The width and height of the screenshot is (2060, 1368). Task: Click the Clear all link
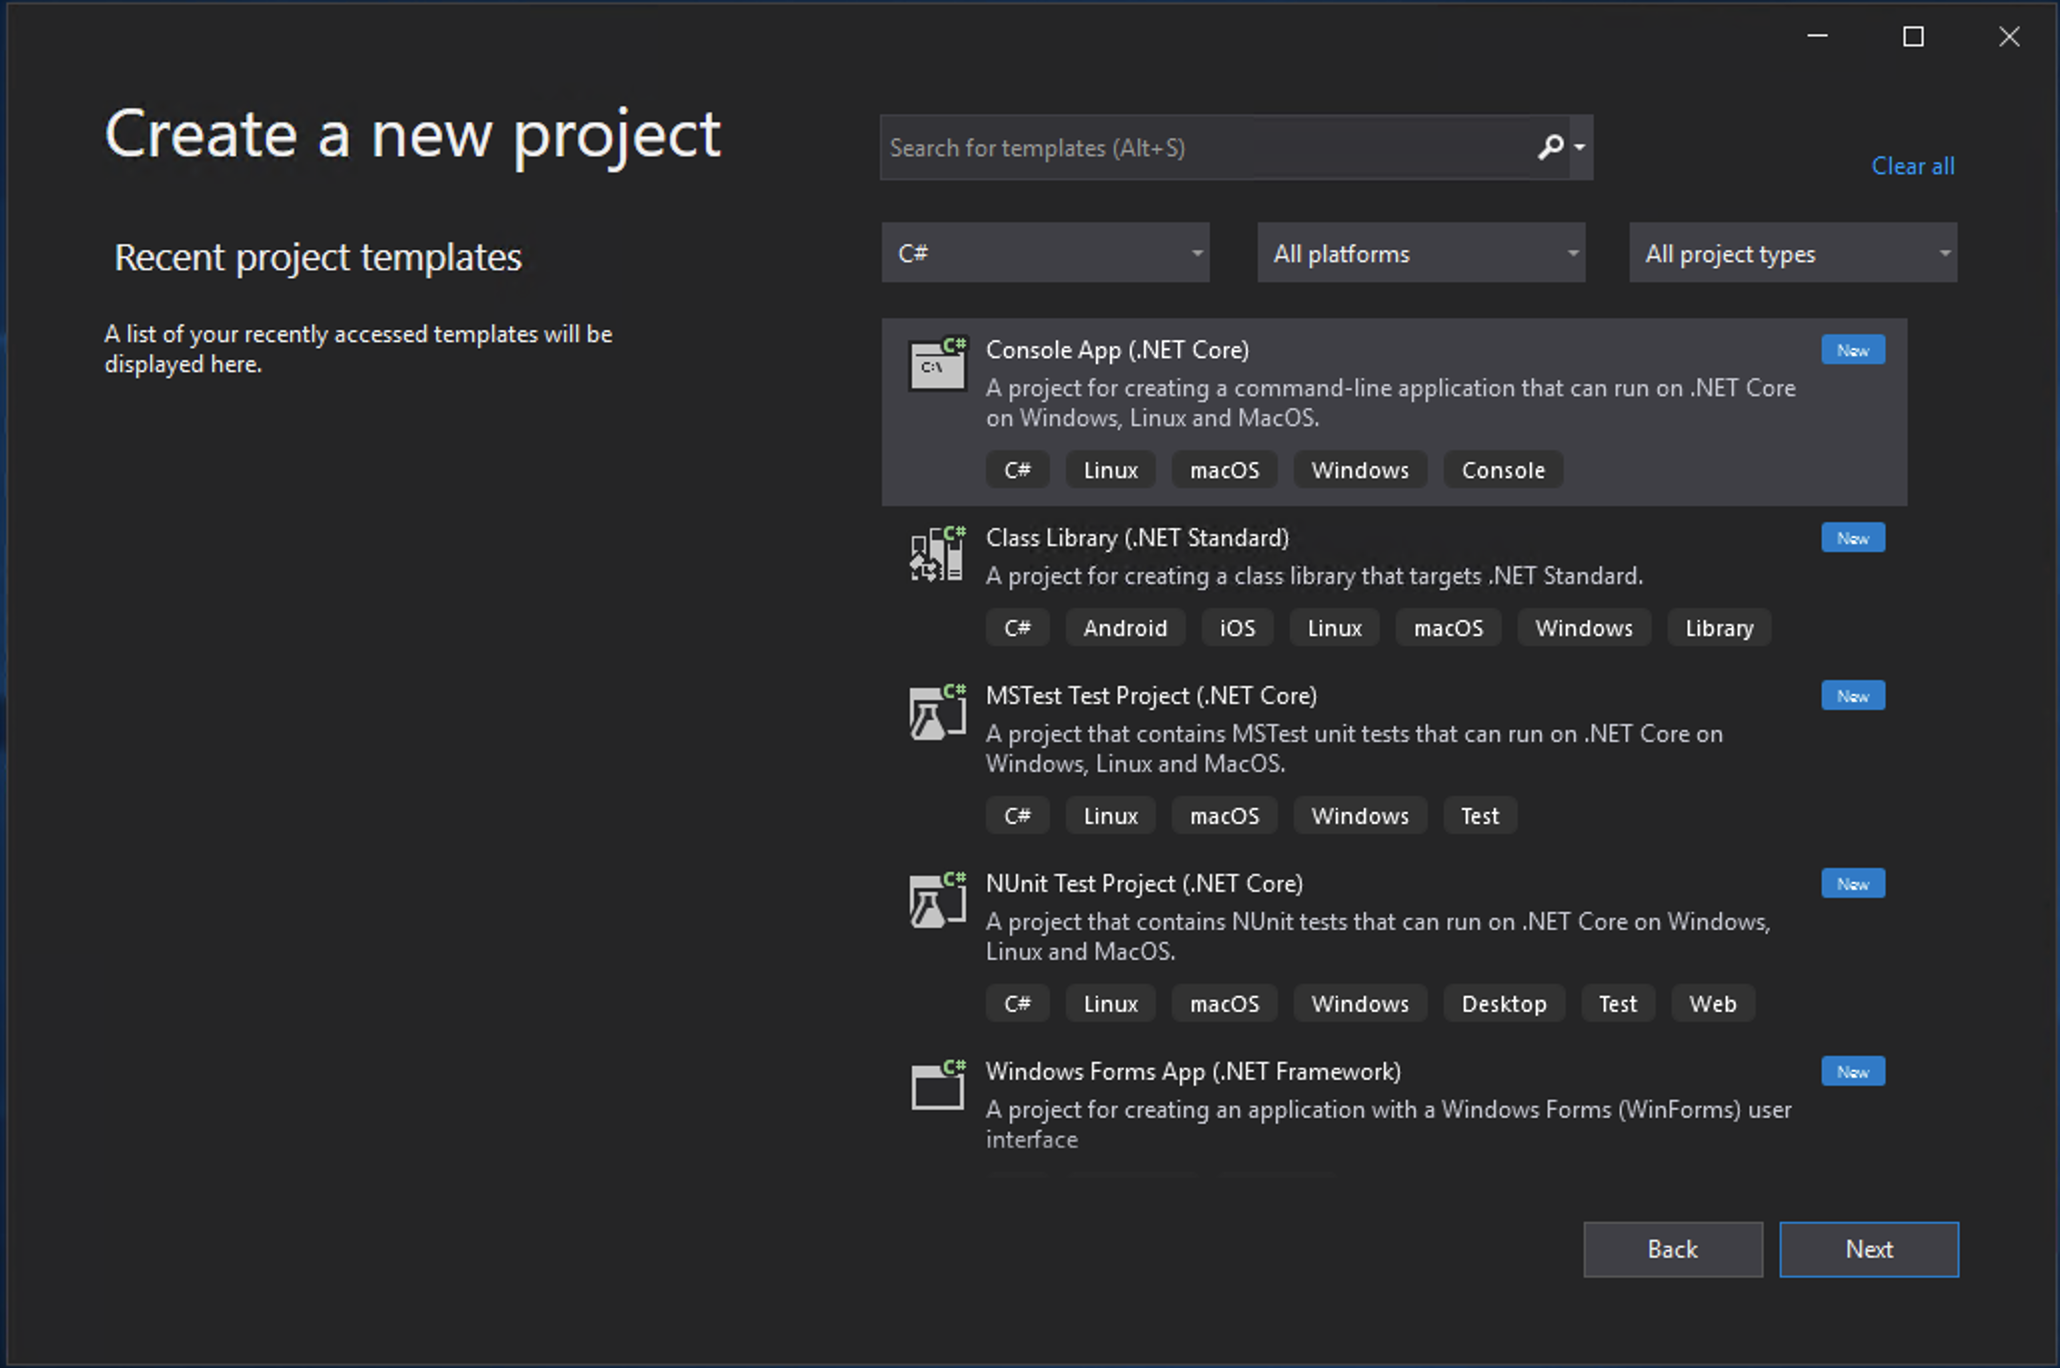(1912, 166)
